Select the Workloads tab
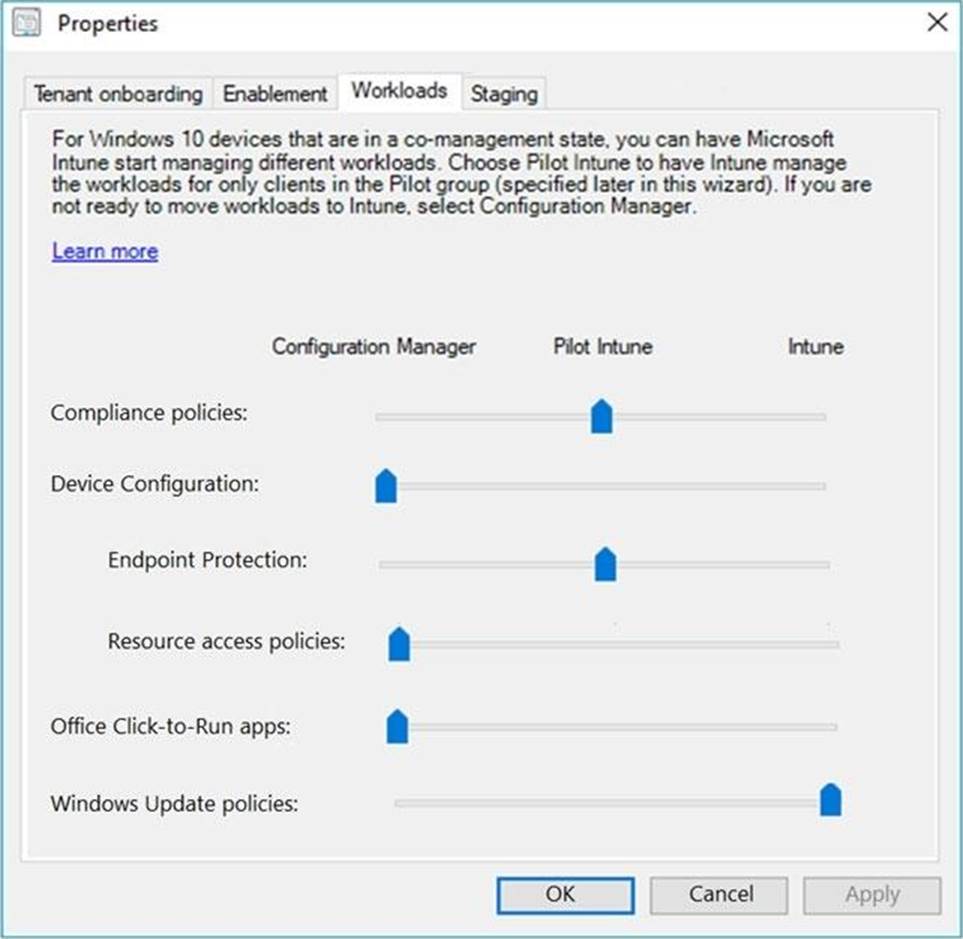963x939 pixels. pos(399,91)
